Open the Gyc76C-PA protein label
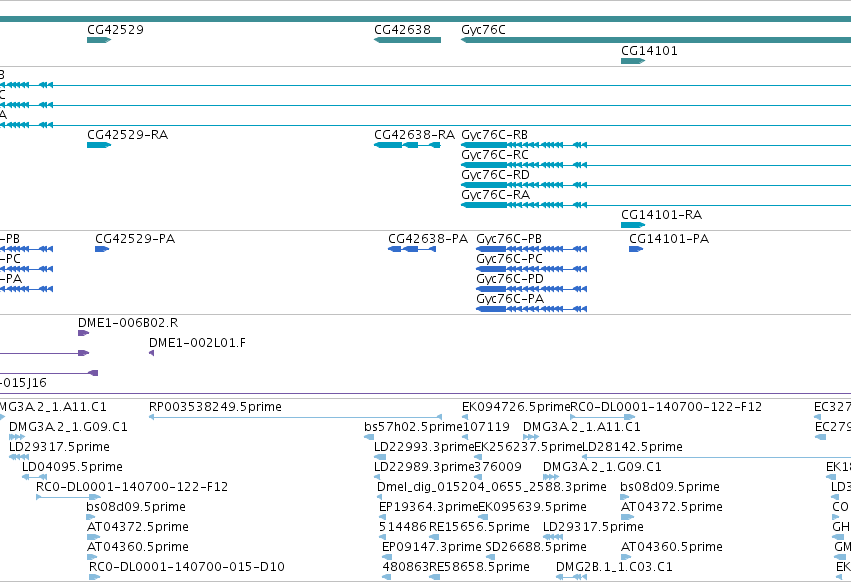Viewport: 851px width, 582px height. (x=510, y=299)
